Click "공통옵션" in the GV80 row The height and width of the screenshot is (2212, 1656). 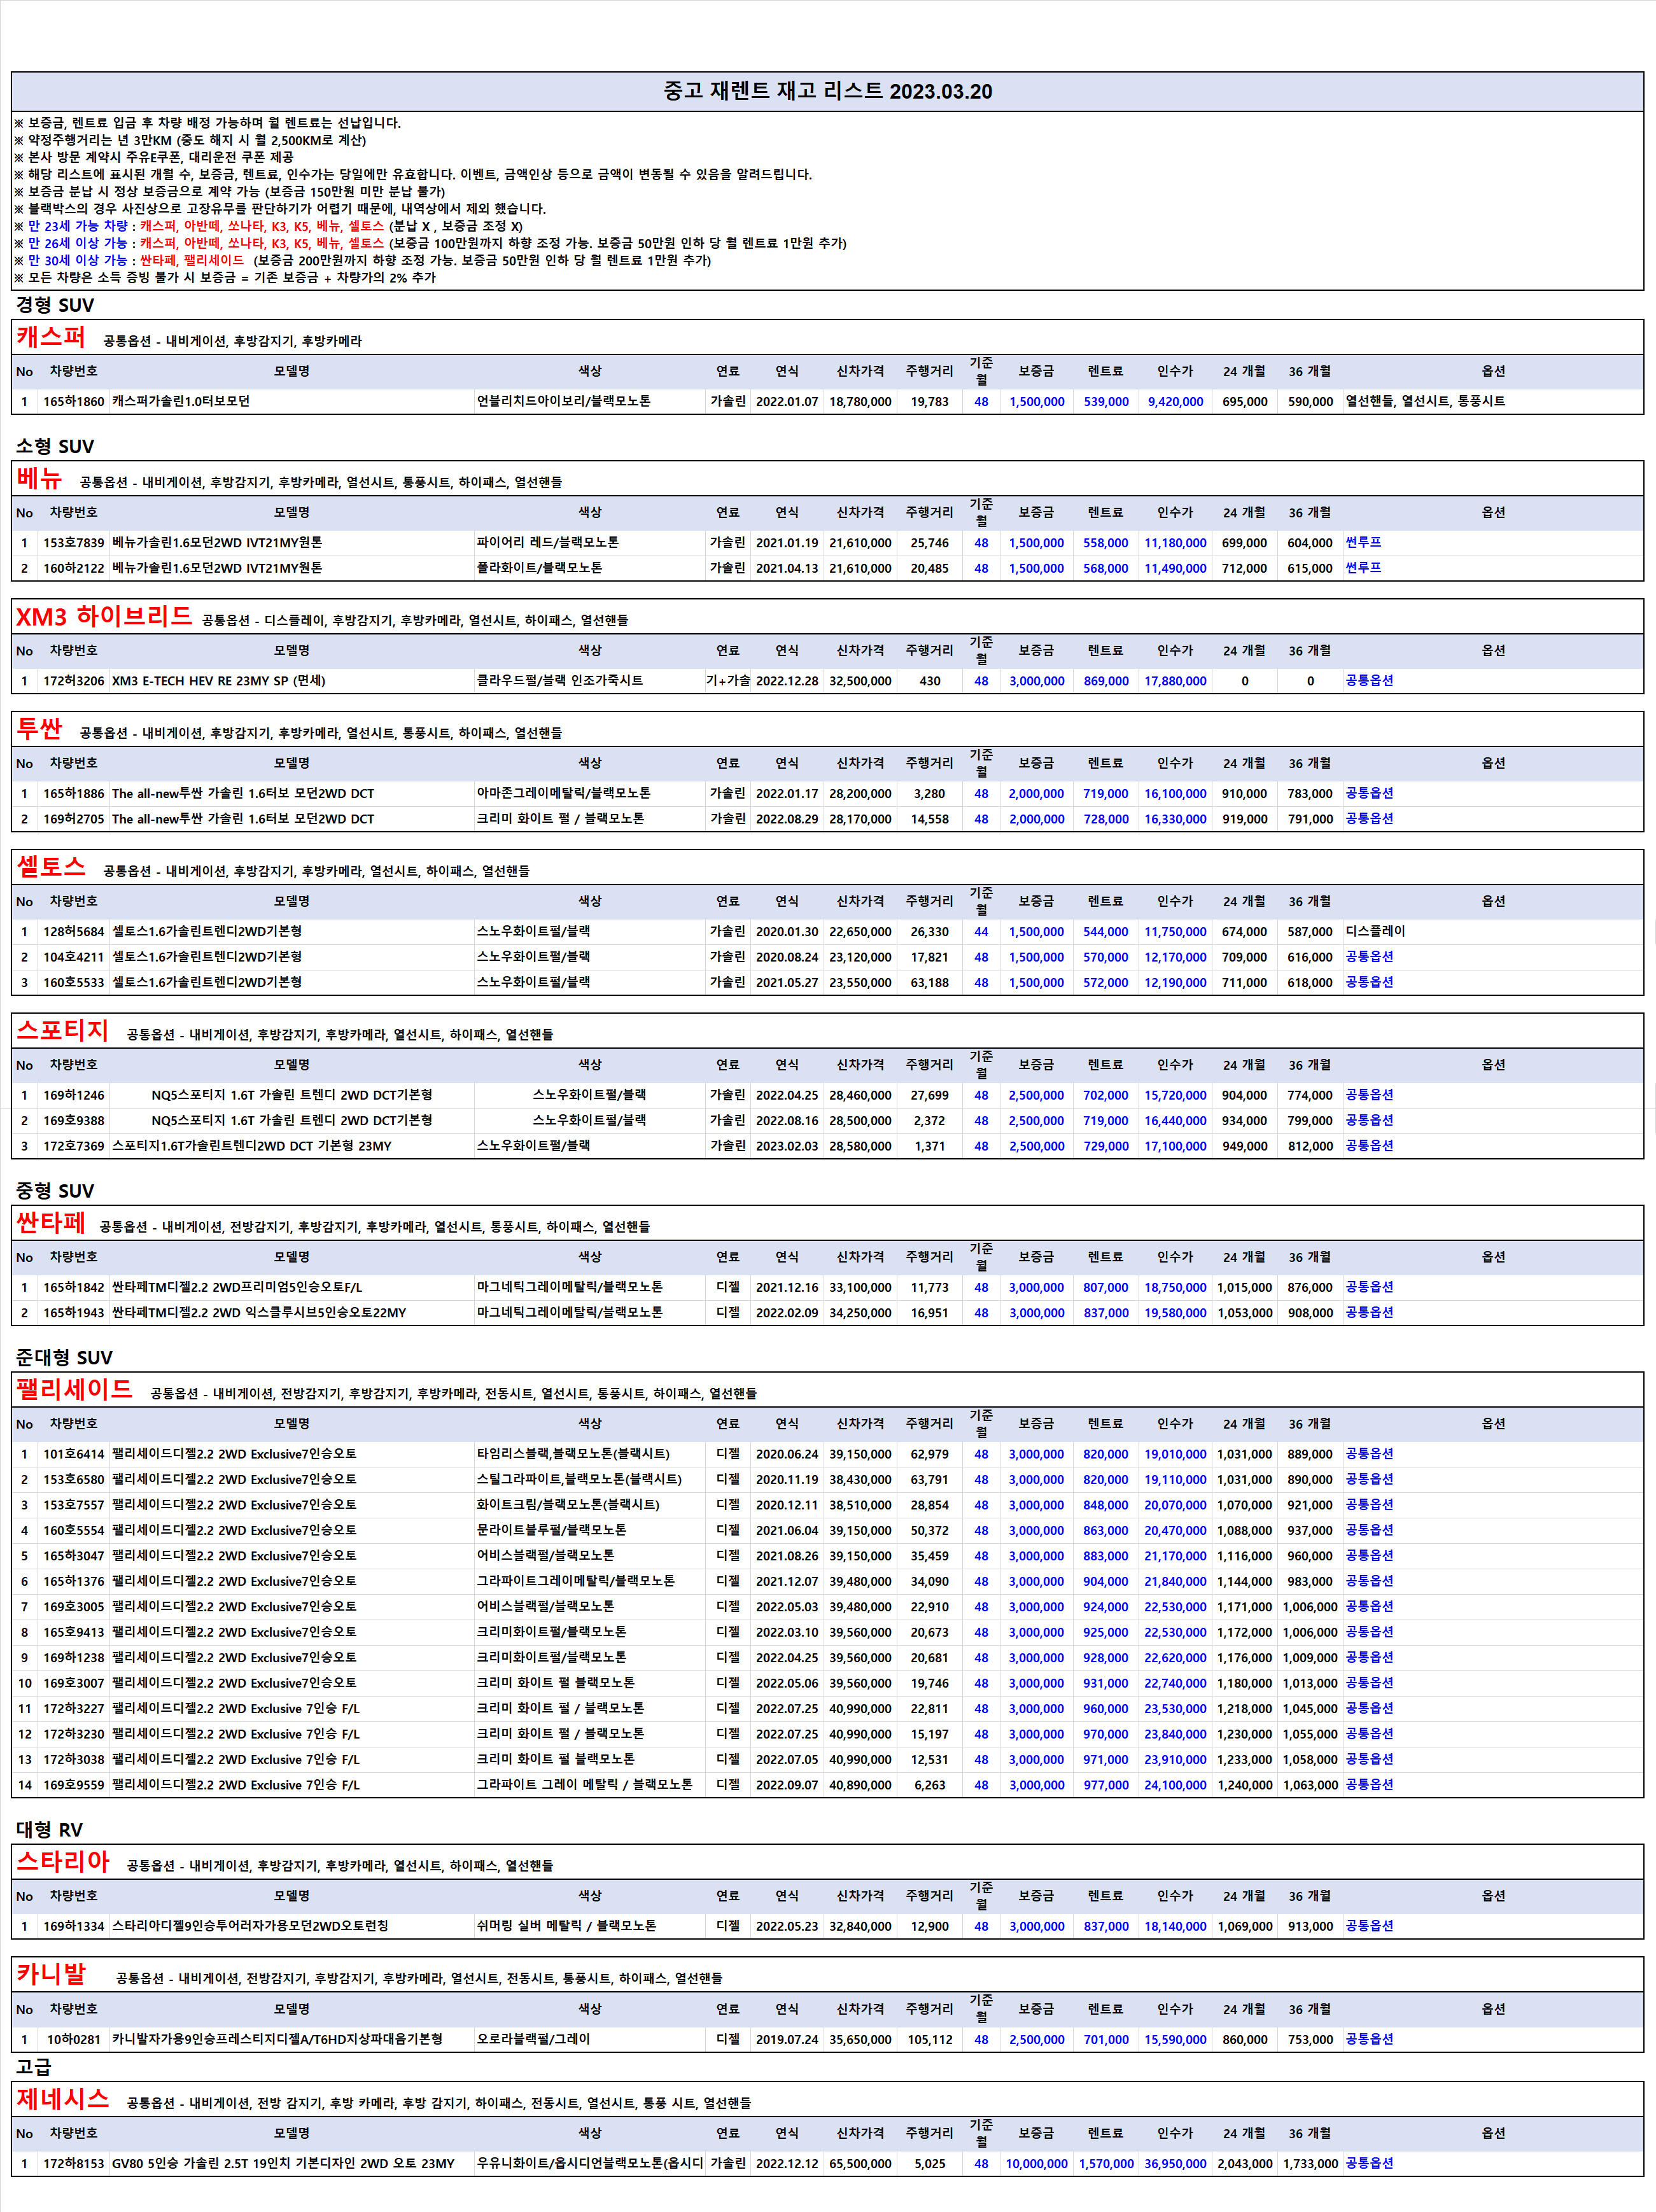point(1369,2163)
